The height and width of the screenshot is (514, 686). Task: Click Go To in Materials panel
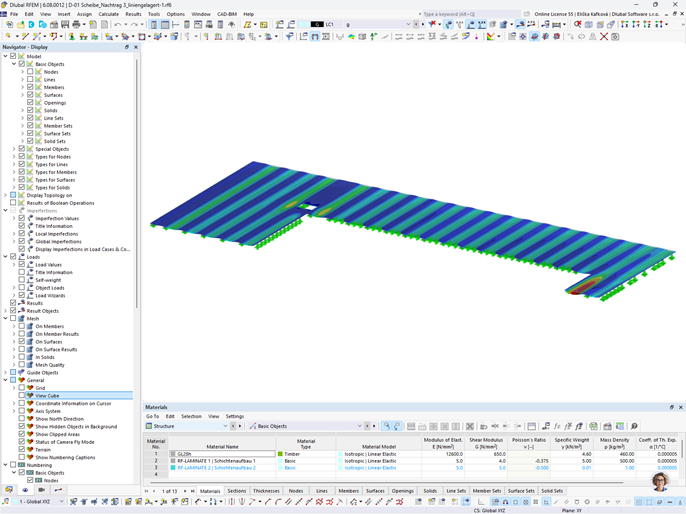[153, 416]
